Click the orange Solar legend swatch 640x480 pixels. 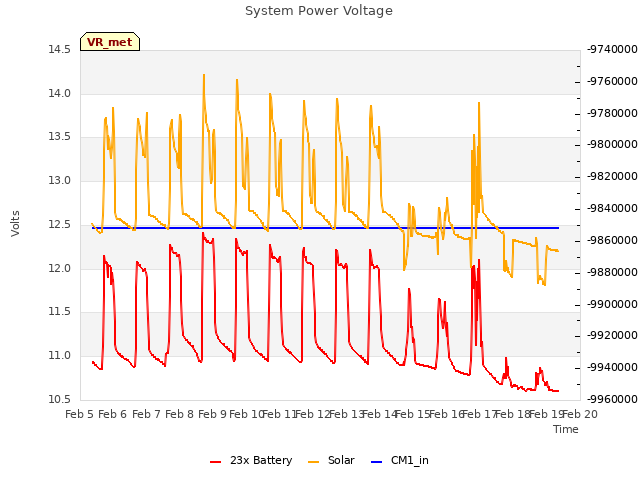pyautogui.click(x=313, y=462)
